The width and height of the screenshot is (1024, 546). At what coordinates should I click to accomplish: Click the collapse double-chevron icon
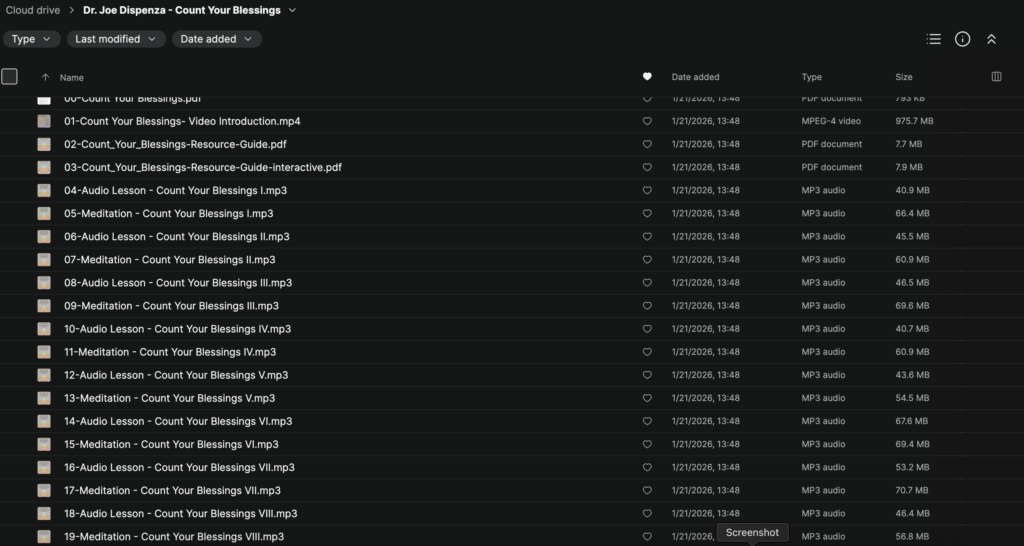coord(991,39)
